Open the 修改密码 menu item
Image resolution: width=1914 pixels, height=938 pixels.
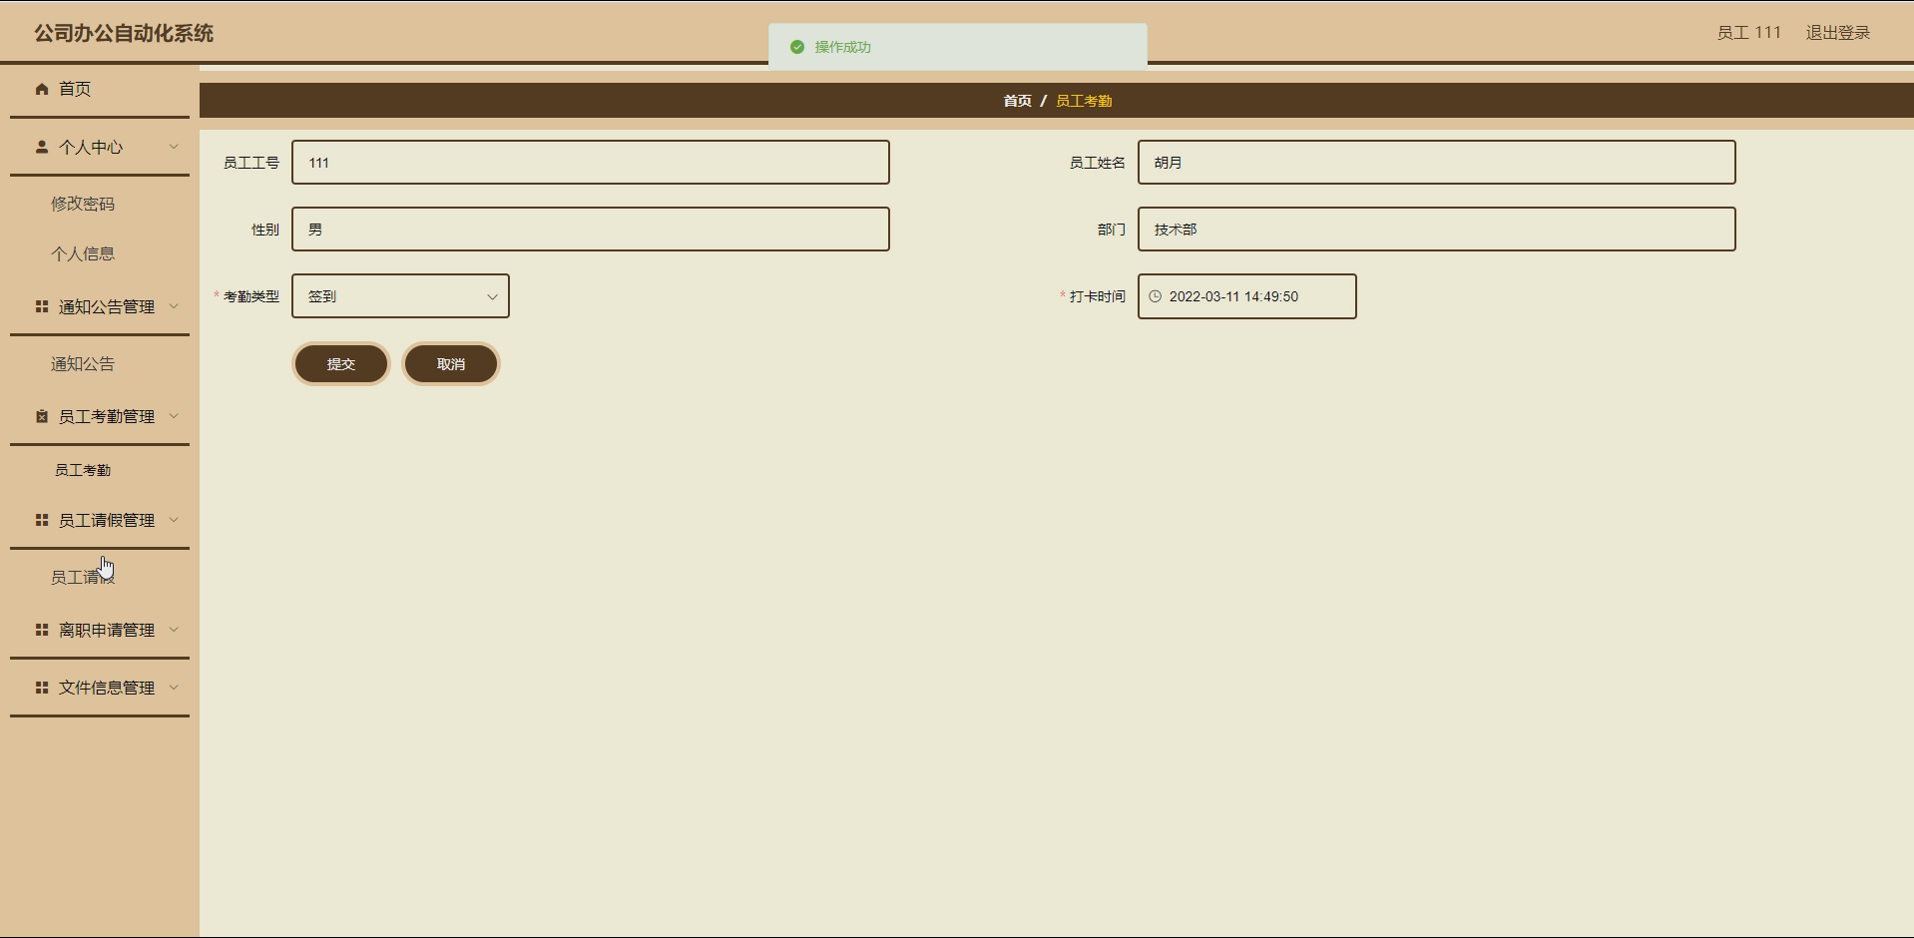(83, 204)
